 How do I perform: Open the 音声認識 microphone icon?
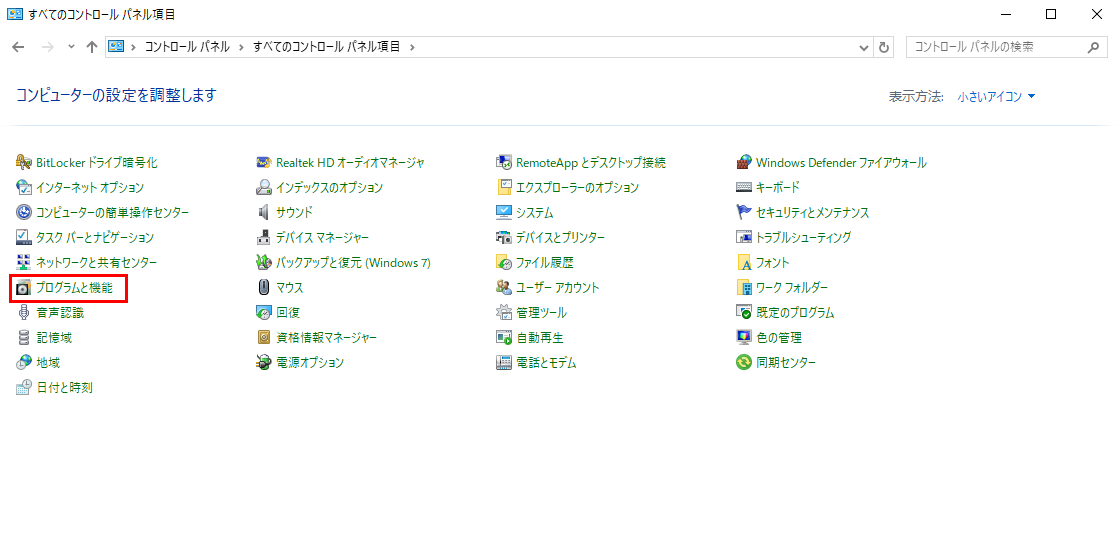coord(23,312)
